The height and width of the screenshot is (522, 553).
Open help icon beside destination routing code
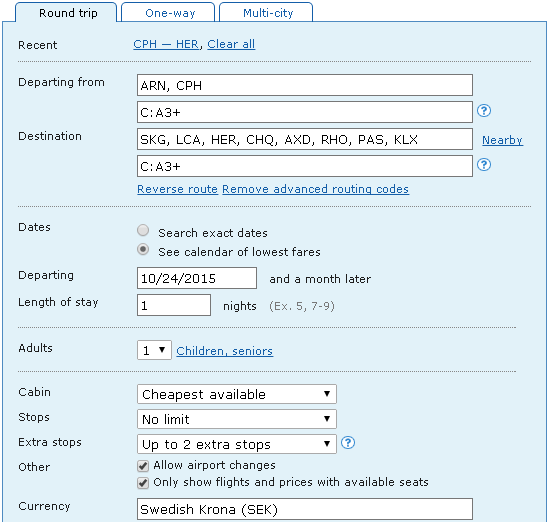(484, 165)
